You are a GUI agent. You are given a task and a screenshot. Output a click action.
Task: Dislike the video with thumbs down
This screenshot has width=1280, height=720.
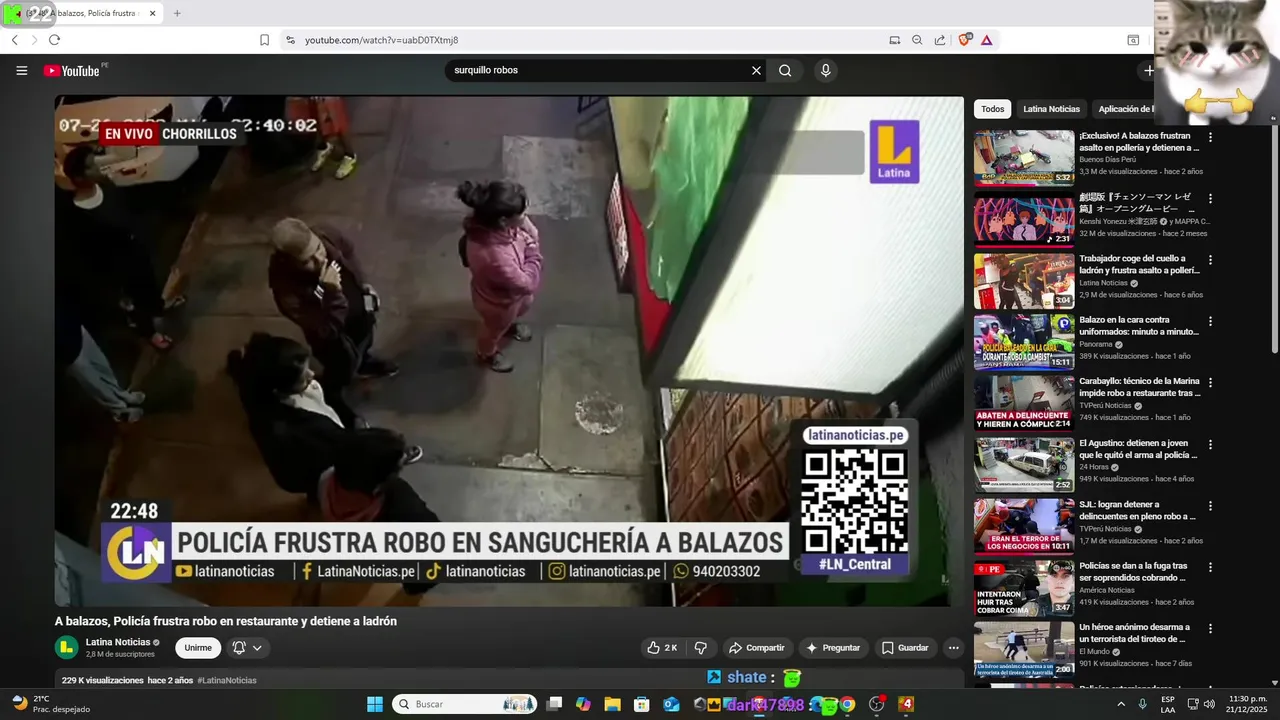[x=701, y=648]
